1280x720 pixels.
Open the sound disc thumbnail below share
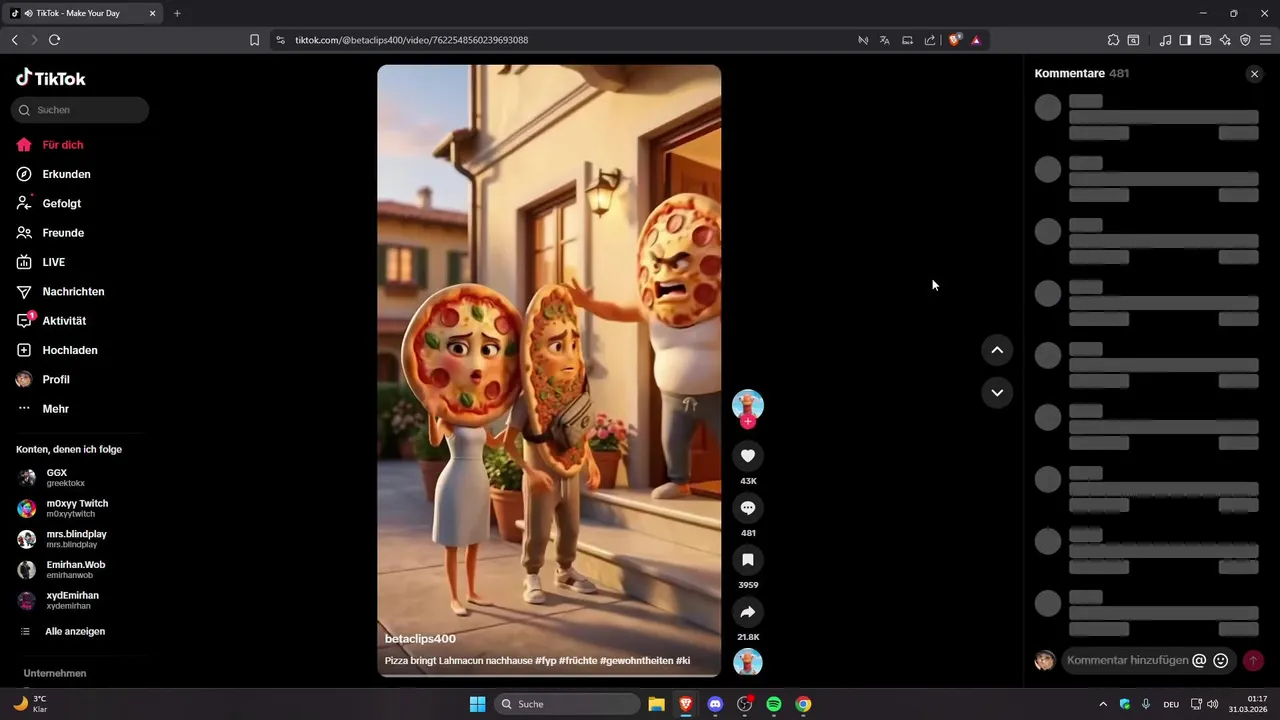pos(747,662)
